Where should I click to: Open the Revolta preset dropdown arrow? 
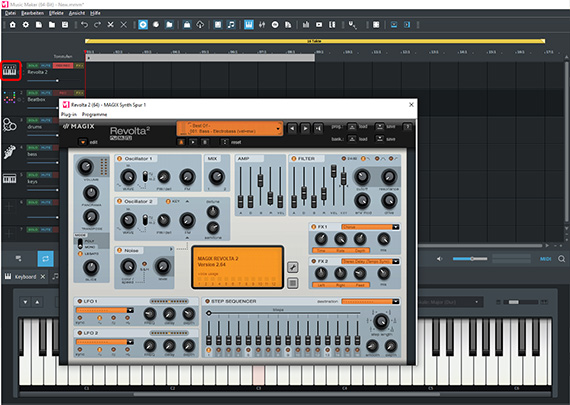pos(278,128)
